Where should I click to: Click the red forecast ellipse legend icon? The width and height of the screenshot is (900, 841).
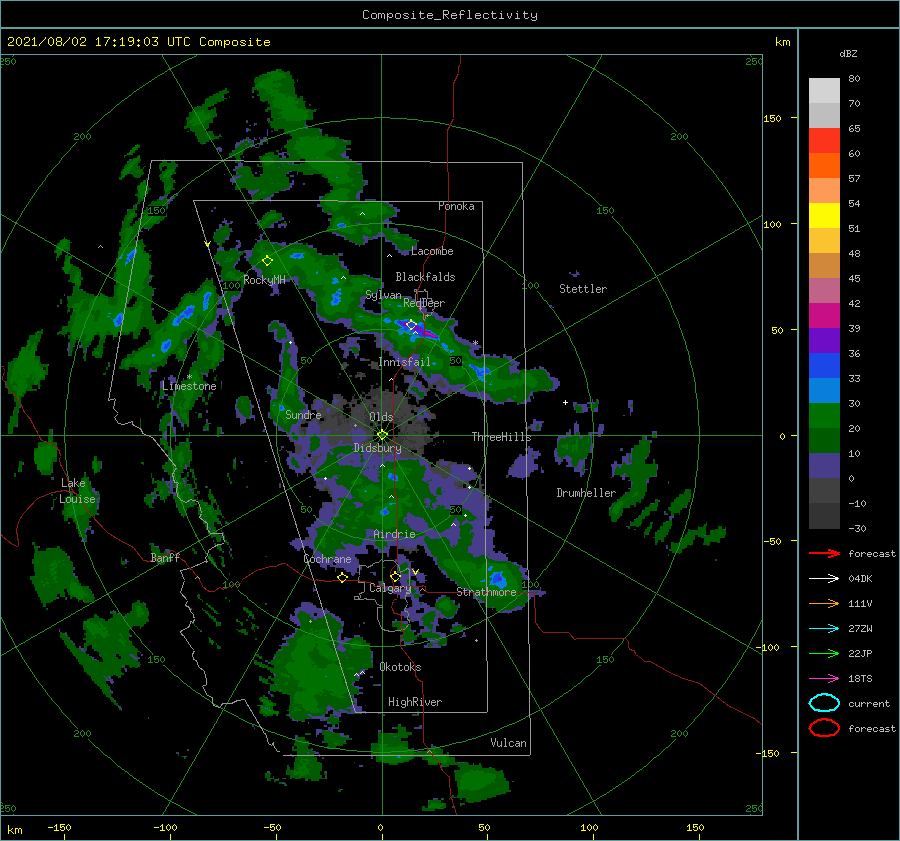pyautogui.click(x=824, y=728)
